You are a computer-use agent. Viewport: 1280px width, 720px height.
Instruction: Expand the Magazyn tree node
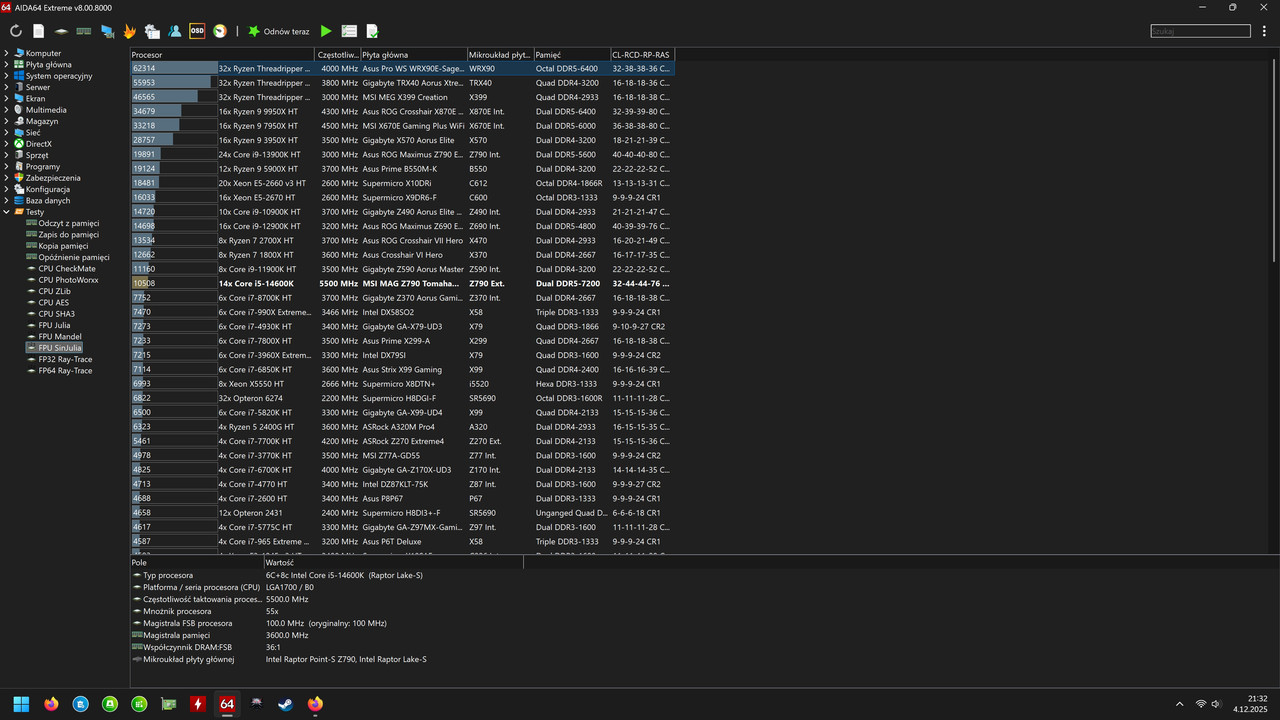7,121
